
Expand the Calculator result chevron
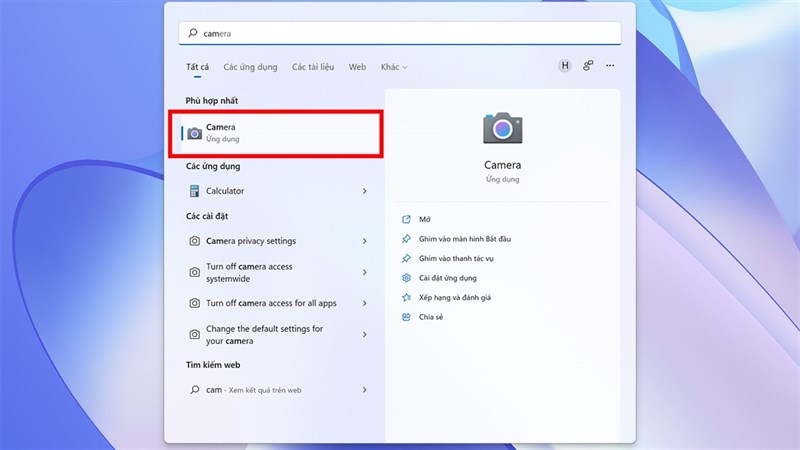tap(365, 191)
